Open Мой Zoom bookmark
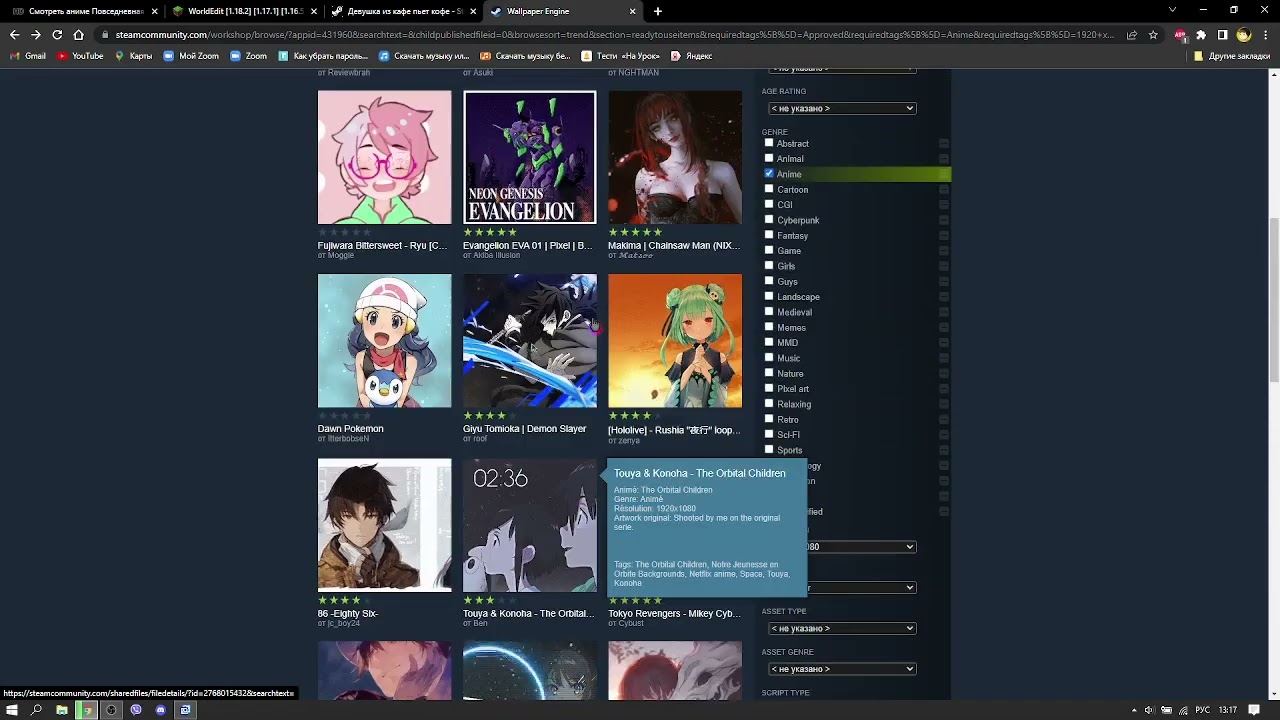This screenshot has height=720, width=1280. [x=191, y=56]
